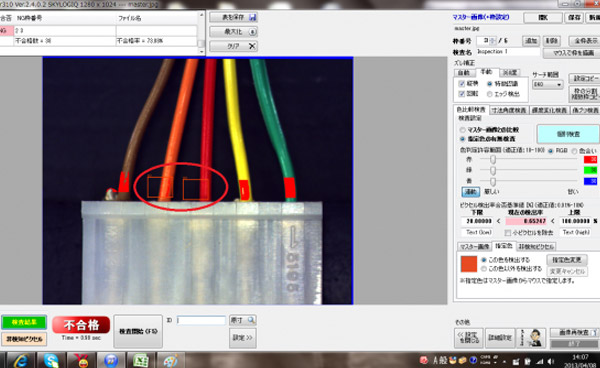600x368 pixels.
Task: Open Paint from the taskbar
Action: coord(171,360)
